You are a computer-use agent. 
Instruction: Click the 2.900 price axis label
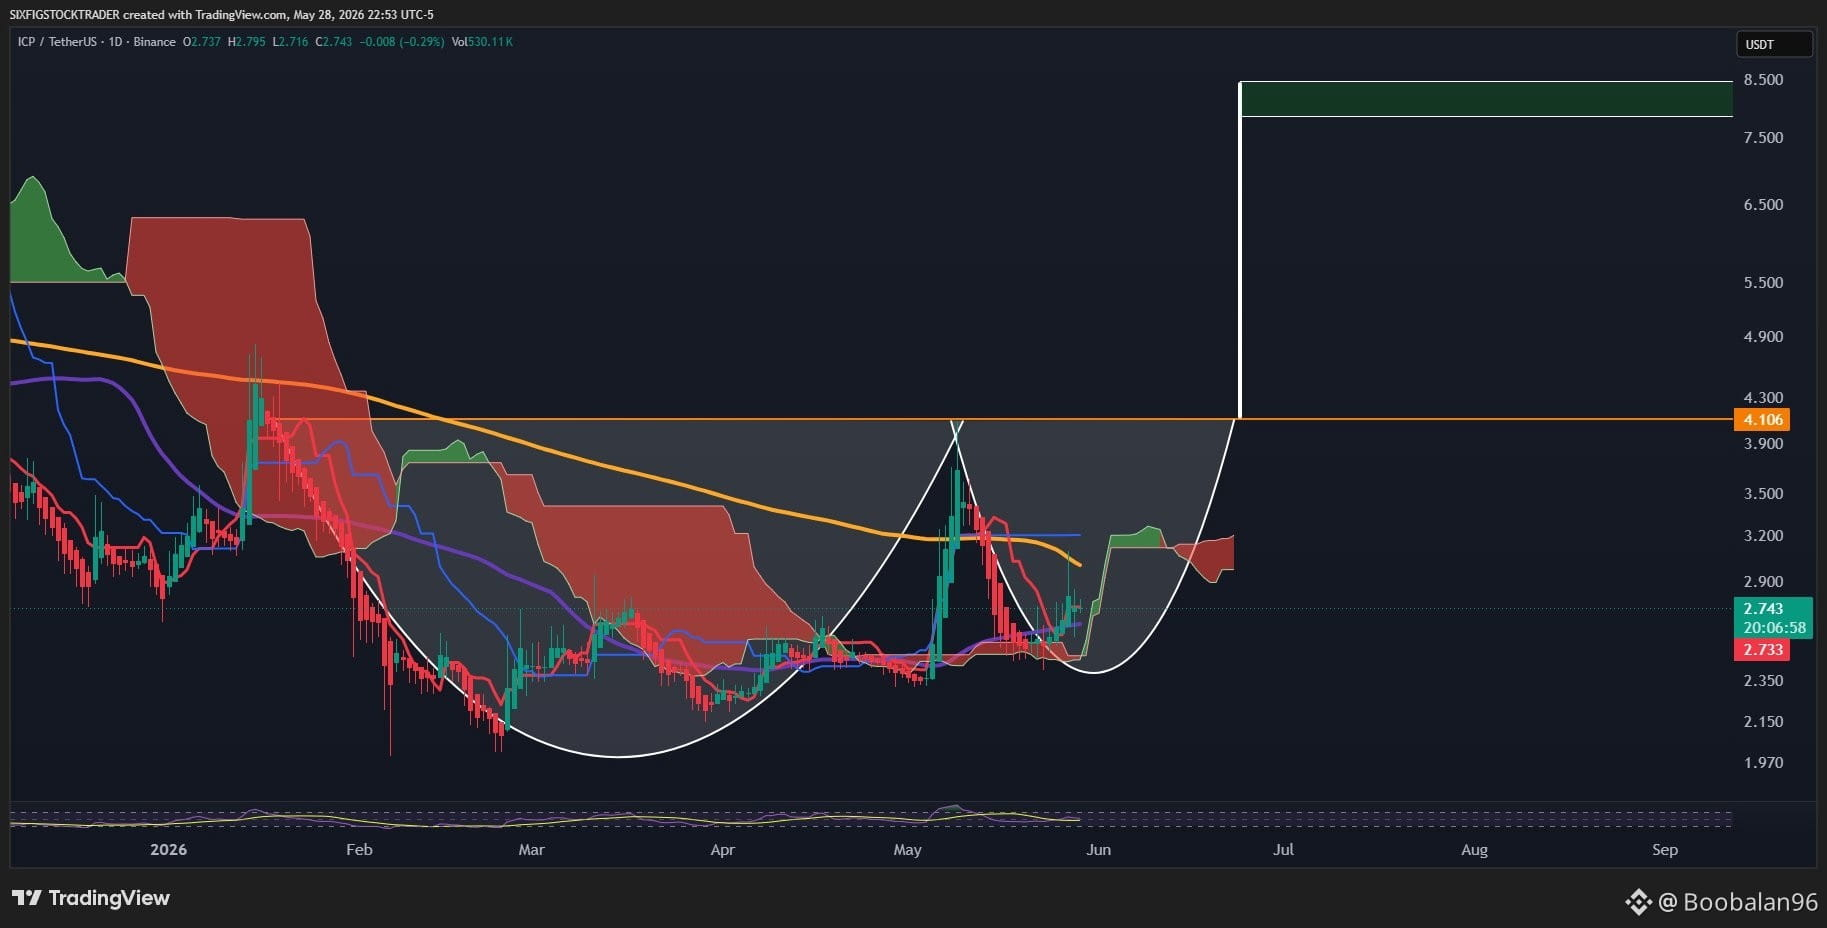1763,582
